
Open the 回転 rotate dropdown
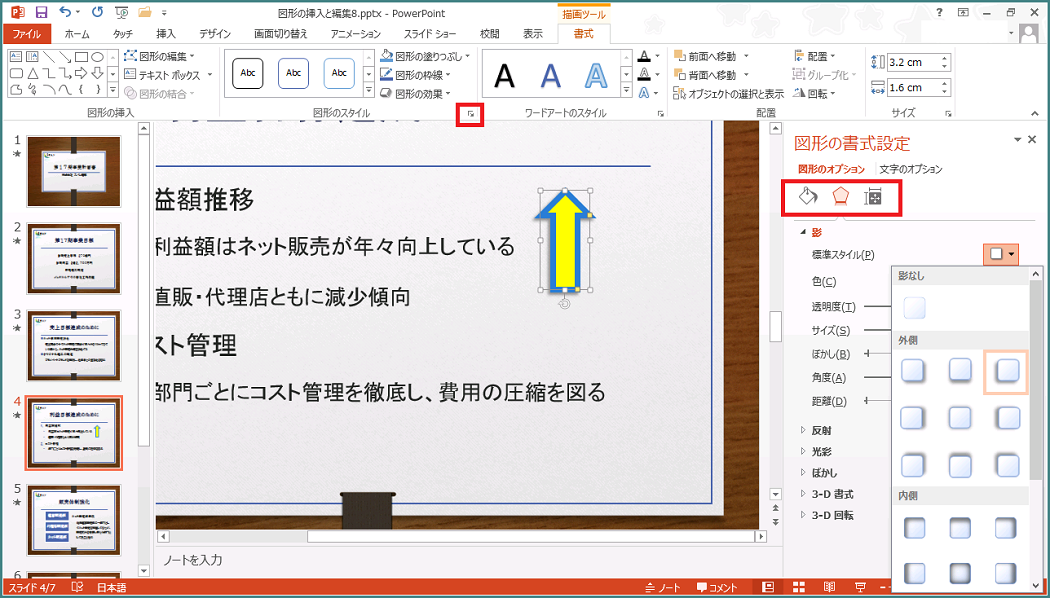pos(815,94)
